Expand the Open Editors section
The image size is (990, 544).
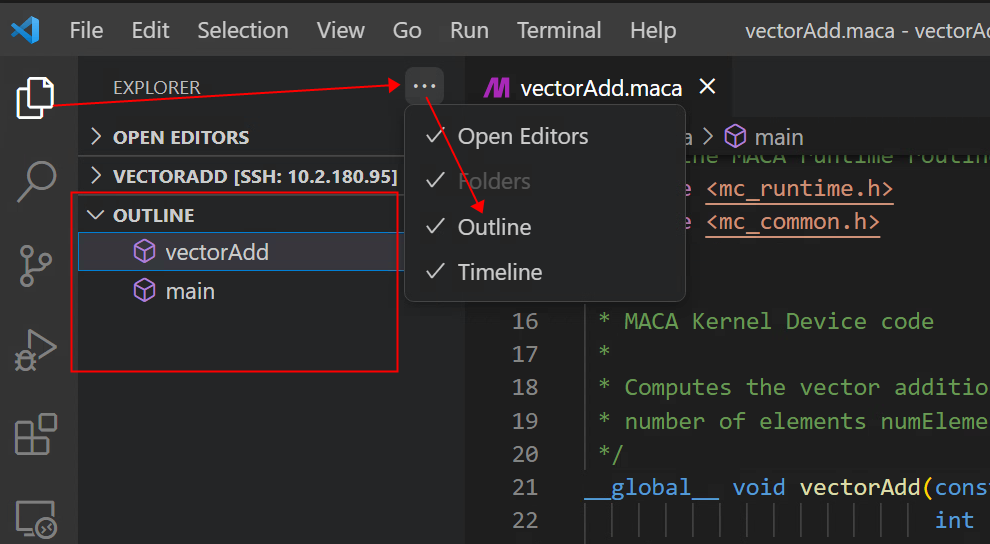(180, 137)
